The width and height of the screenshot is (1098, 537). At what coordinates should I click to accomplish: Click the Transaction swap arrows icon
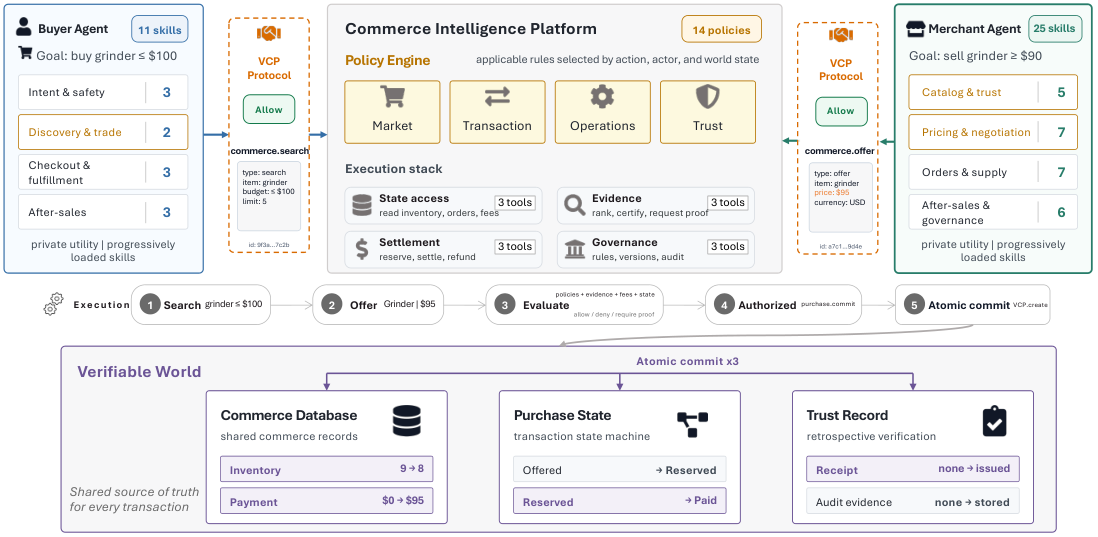[x=497, y=97]
